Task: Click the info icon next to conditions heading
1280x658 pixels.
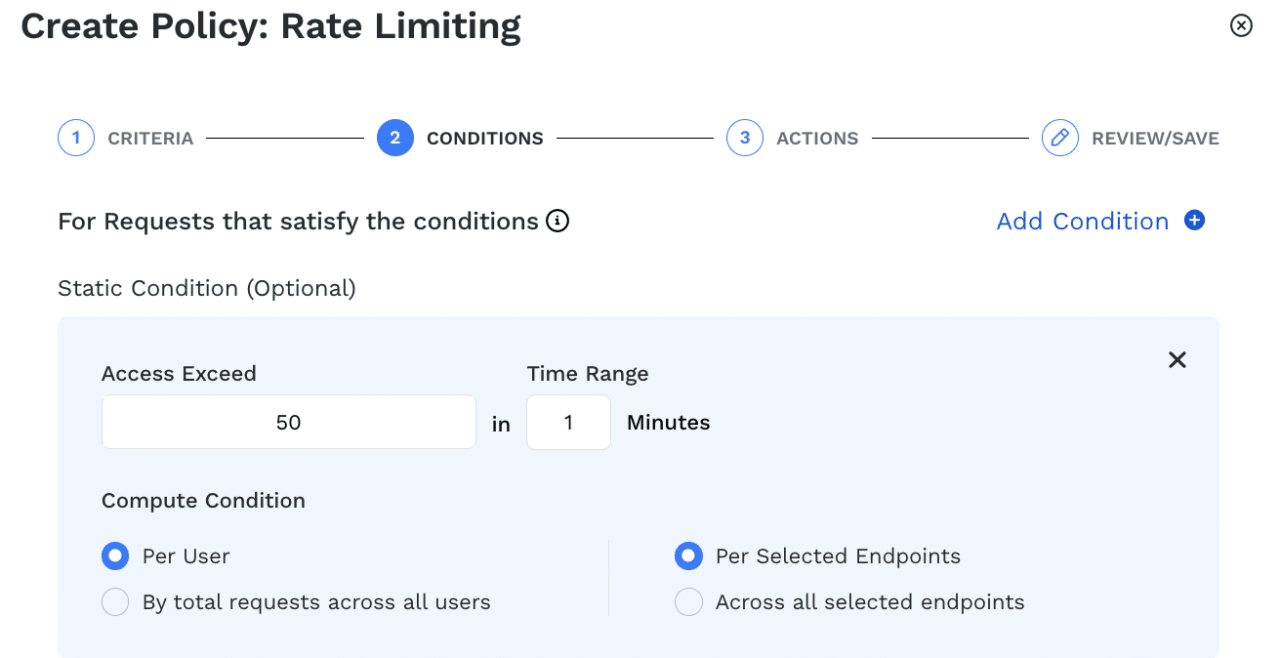Action: tap(558, 221)
